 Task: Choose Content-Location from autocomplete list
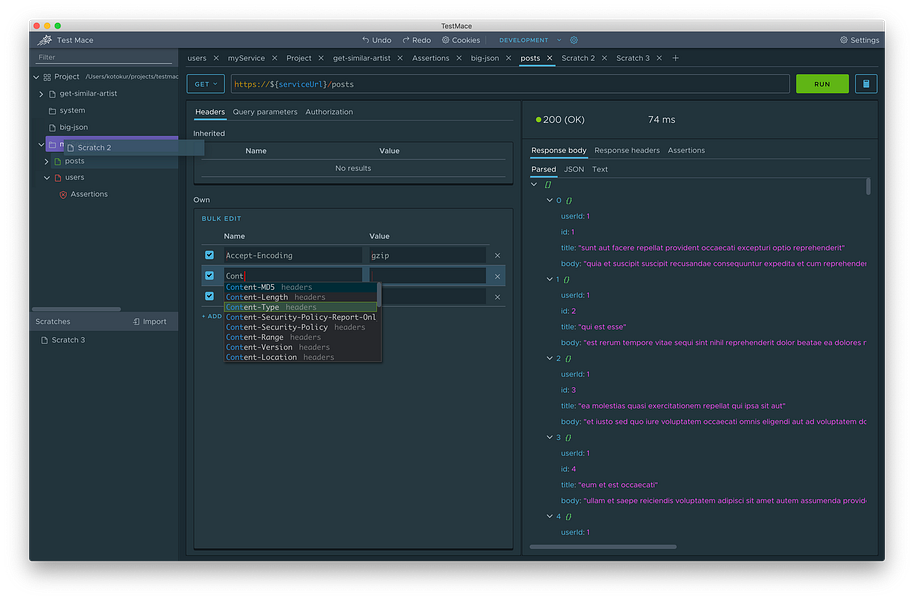(301, 357)
